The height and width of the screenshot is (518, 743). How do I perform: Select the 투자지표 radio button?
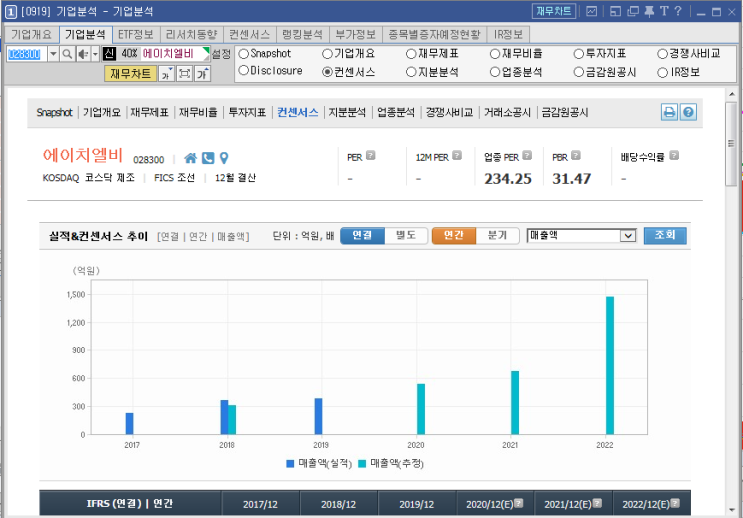pyautogui.click(x=579, y=54)
